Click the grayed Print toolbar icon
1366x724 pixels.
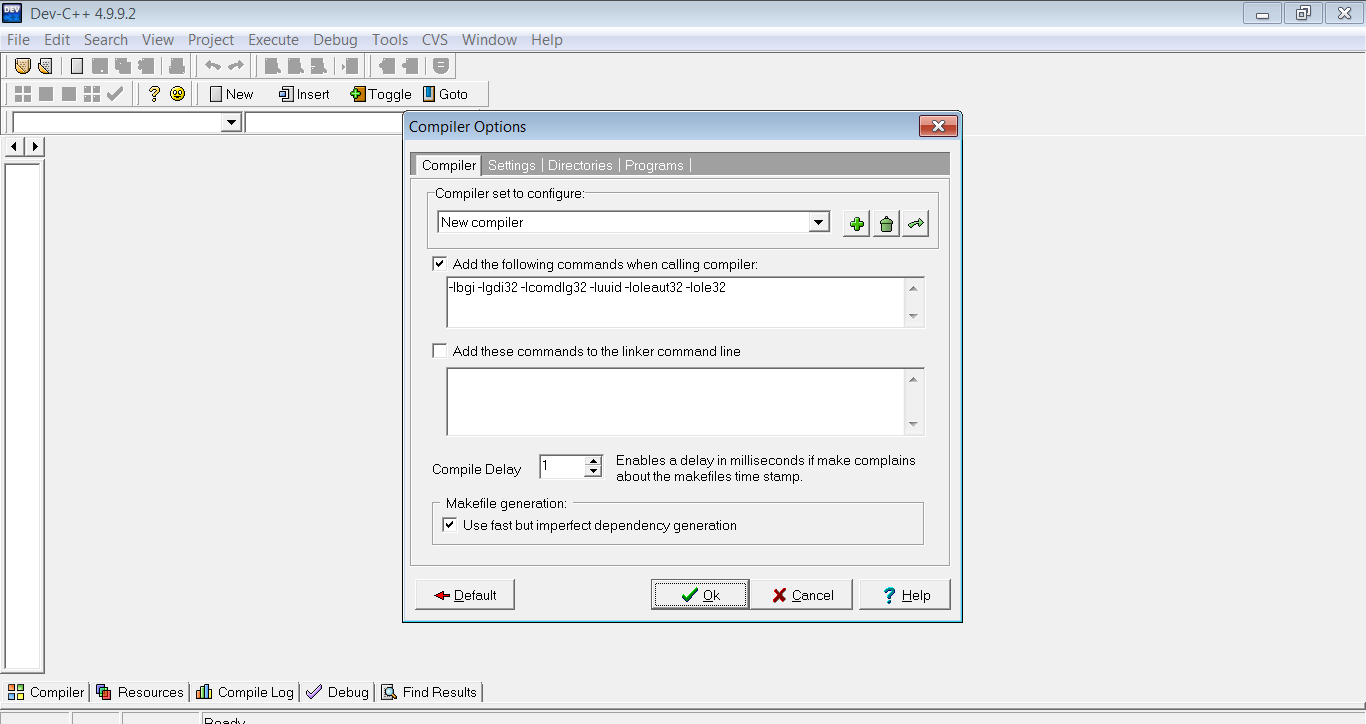click(x=177, y=66)
